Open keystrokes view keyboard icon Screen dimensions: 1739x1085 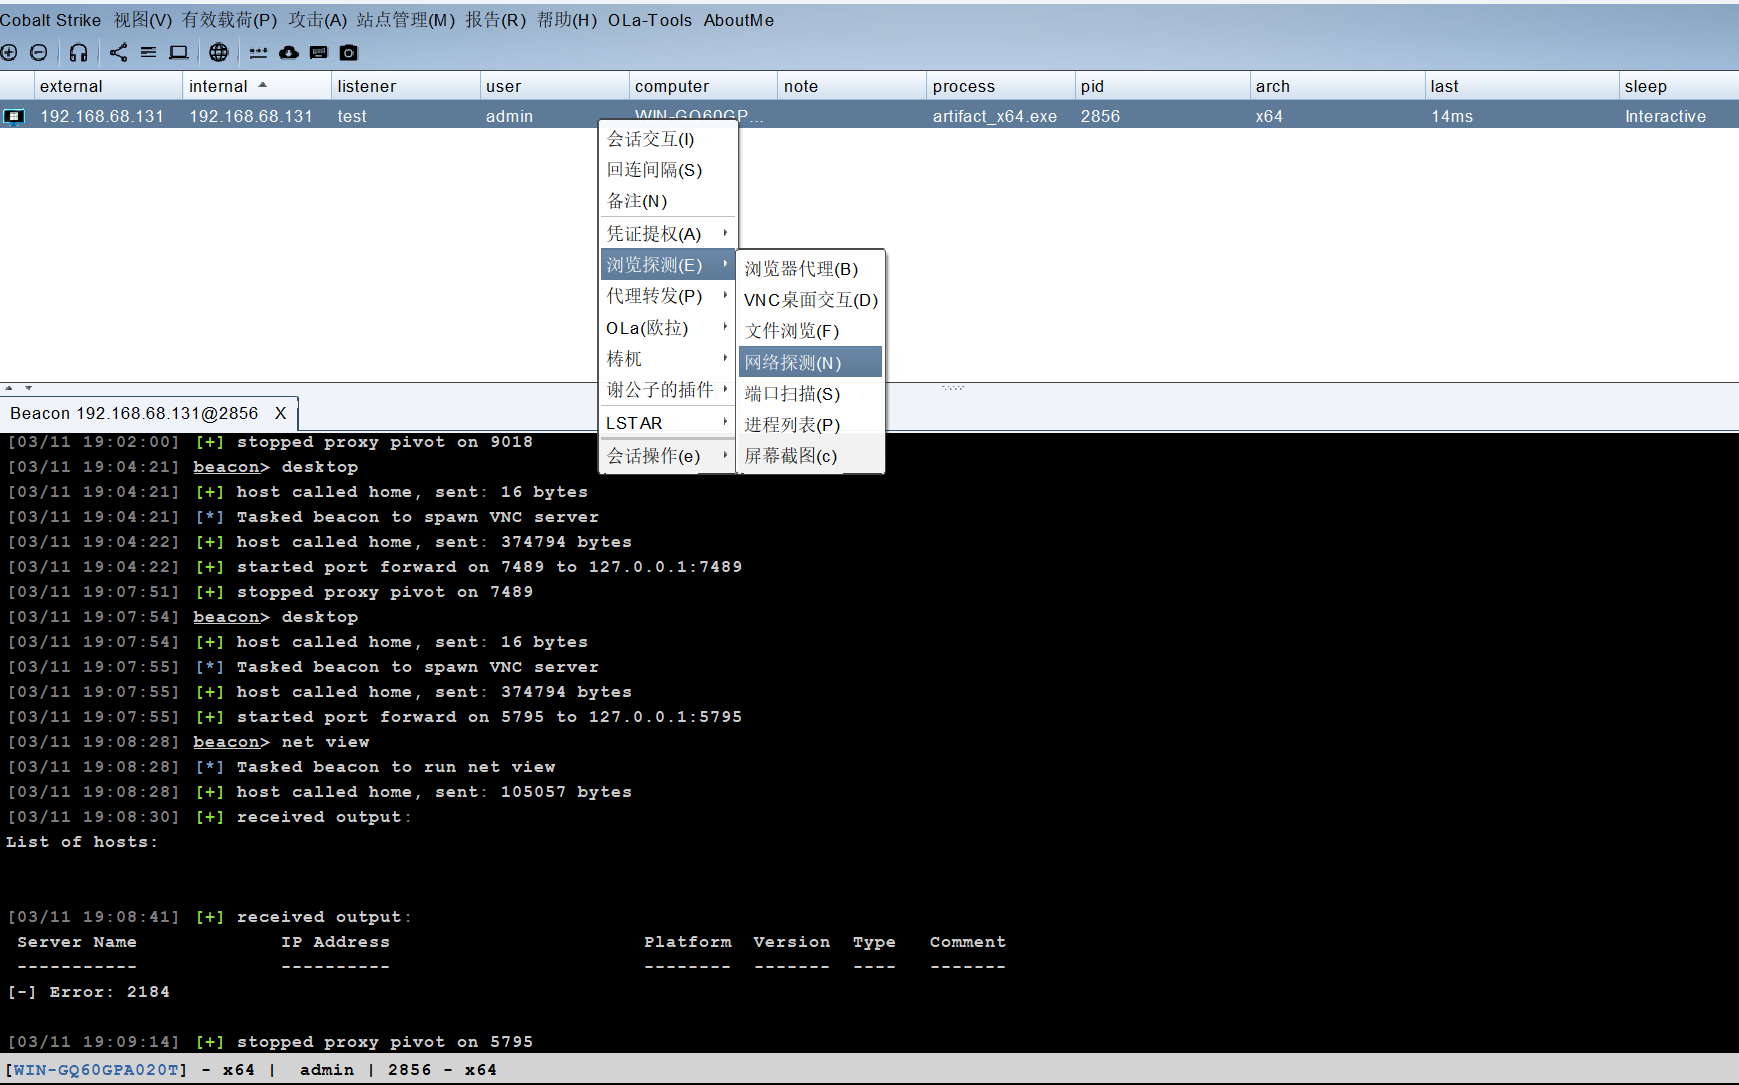pyautogui.click(x=319, y=52)
